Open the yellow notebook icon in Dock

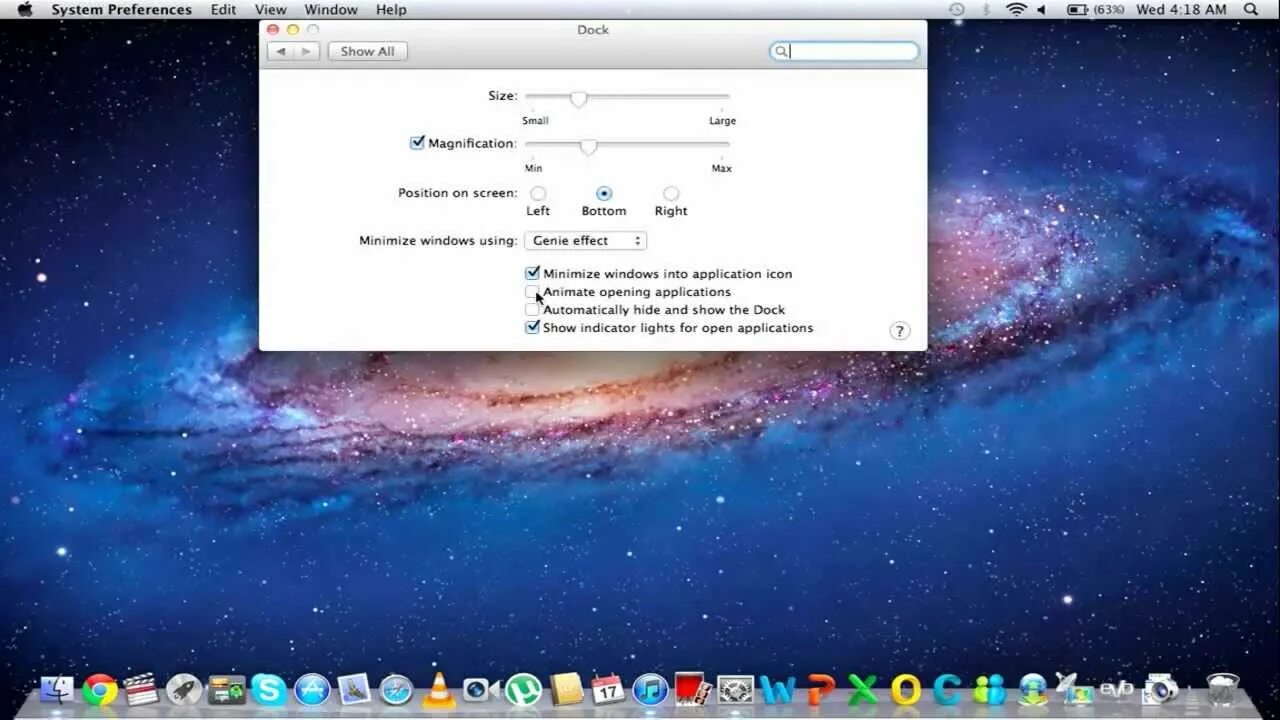coord(566,690)
